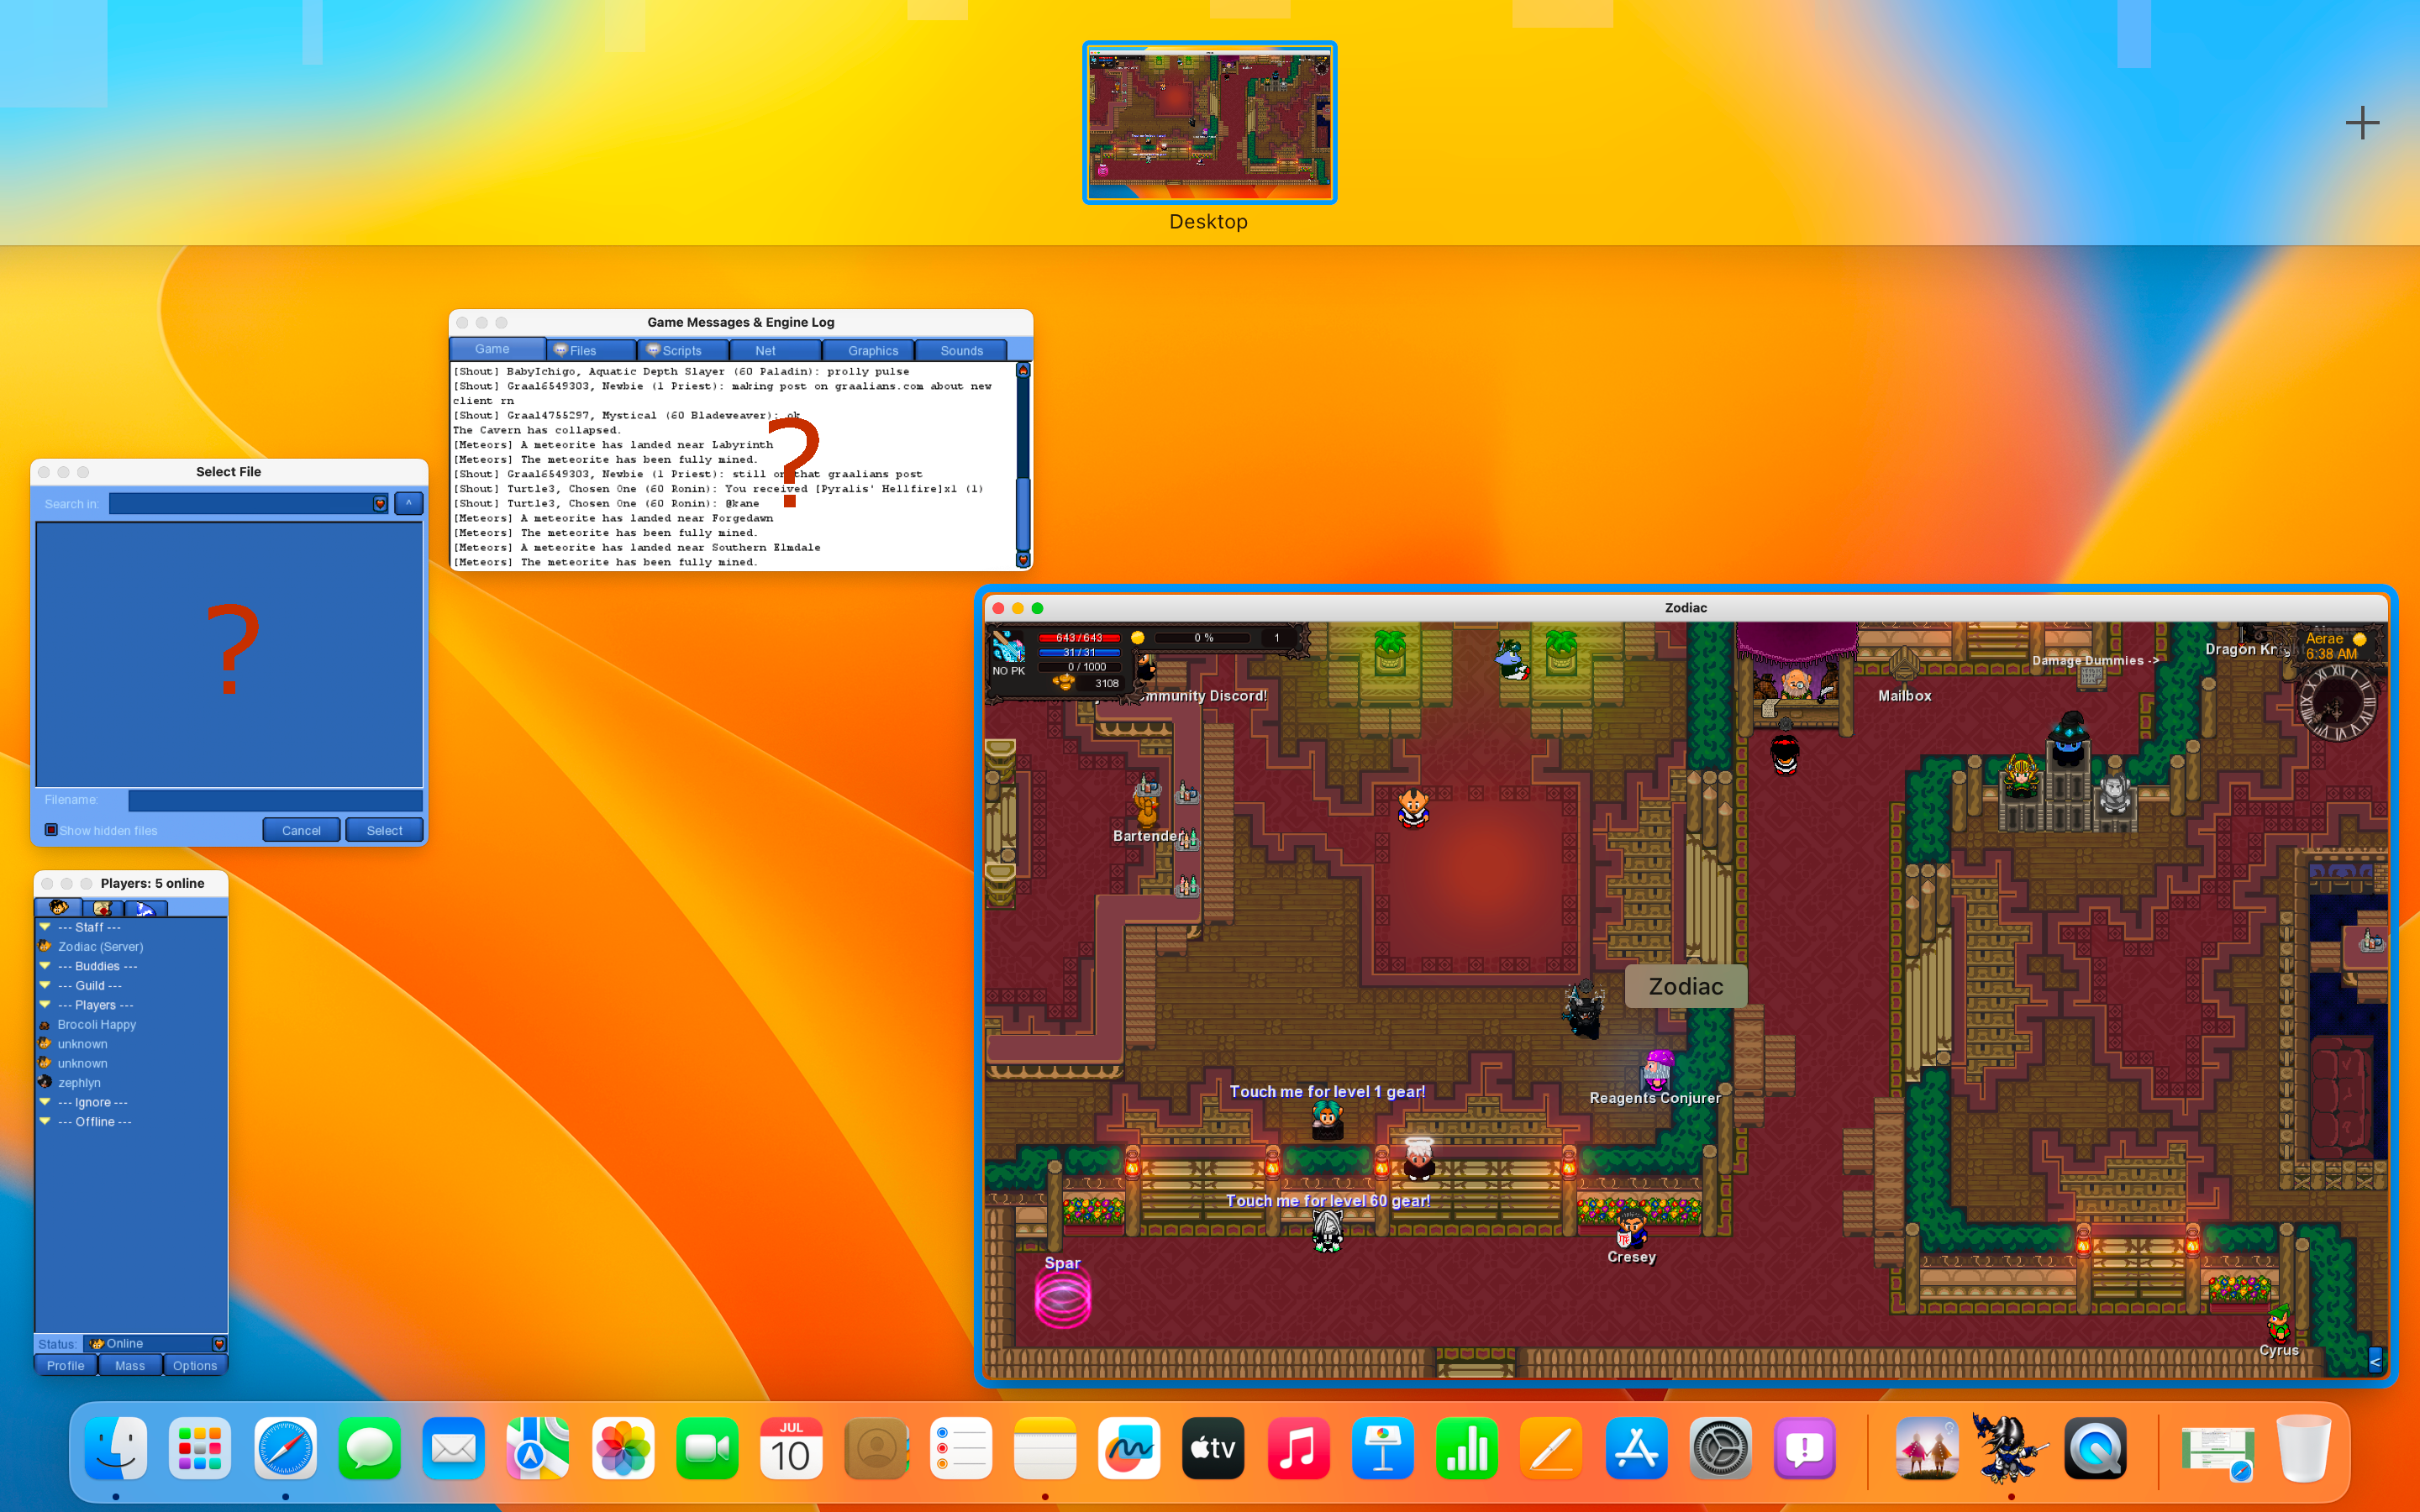The image size is (2420, 1512).
Task: Click the Cresey NPC character
Action: 1630,1228
